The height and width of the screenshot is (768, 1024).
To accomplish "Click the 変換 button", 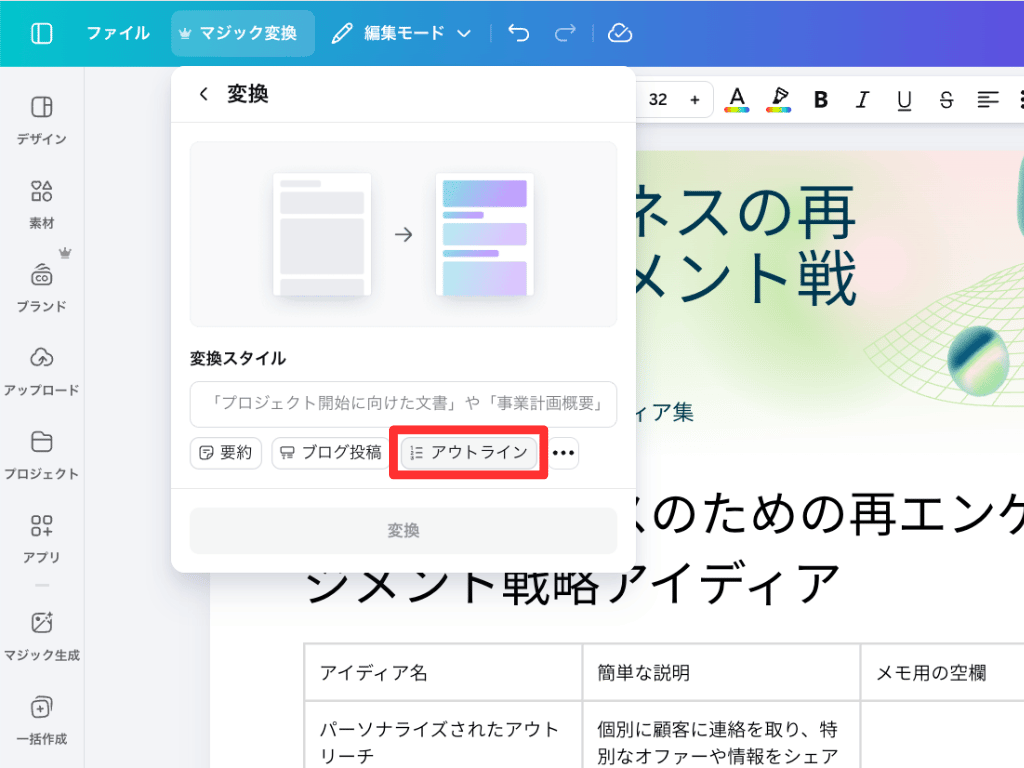I will [403, 531].
